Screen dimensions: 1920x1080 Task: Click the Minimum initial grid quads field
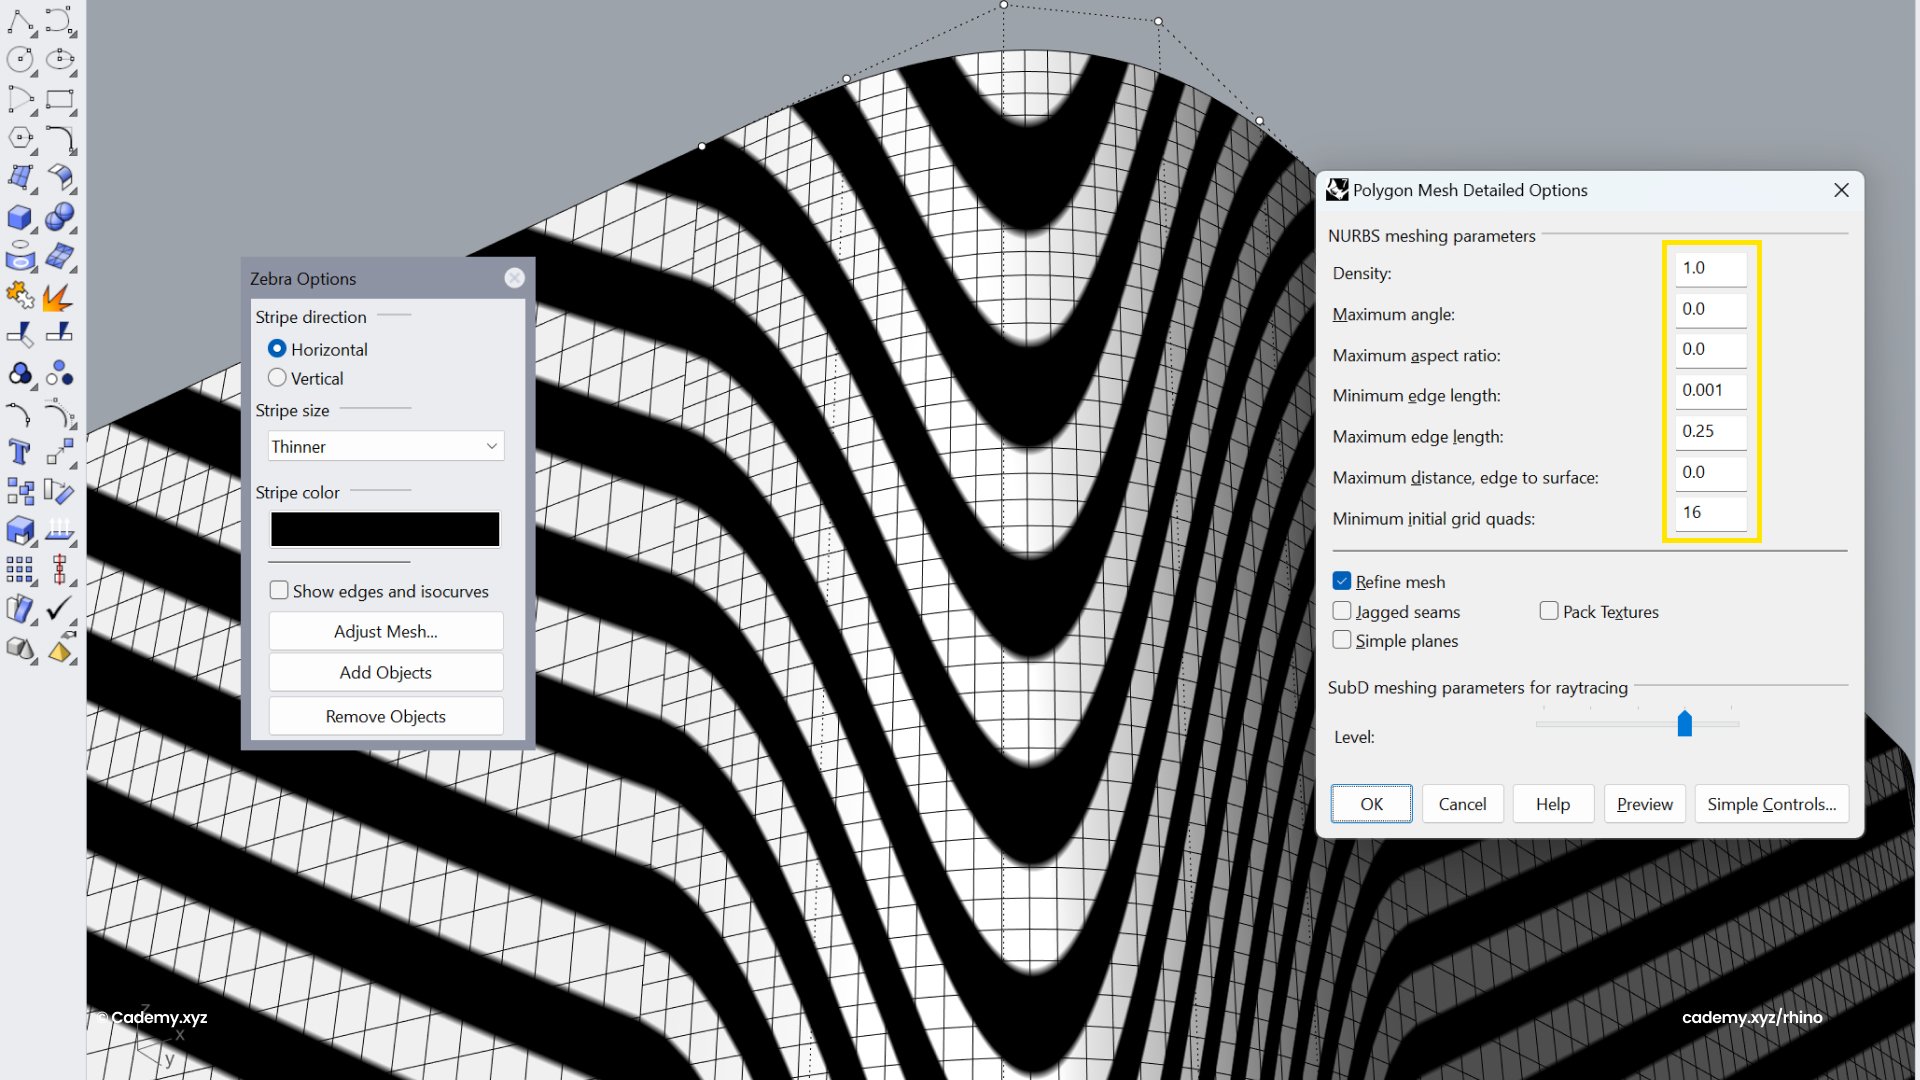pyautogui.click(x=1711, y=512)
